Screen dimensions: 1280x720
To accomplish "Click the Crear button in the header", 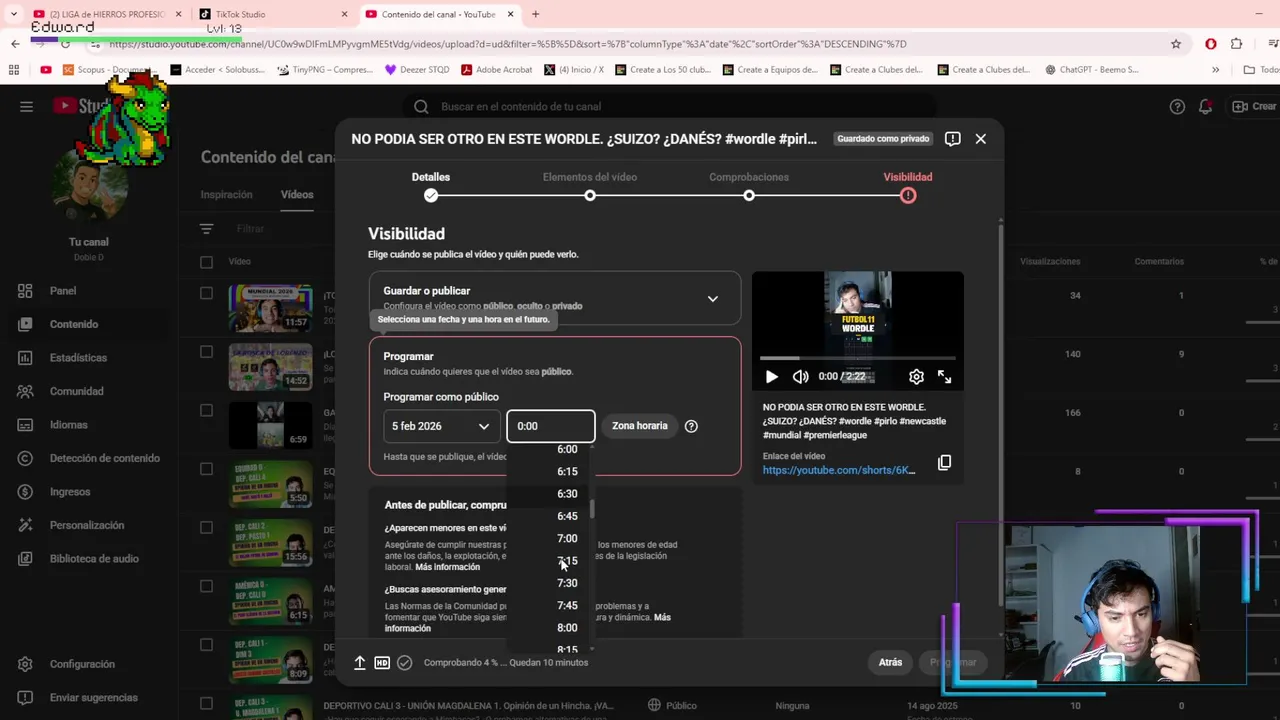I will (x=1254, y=107).
